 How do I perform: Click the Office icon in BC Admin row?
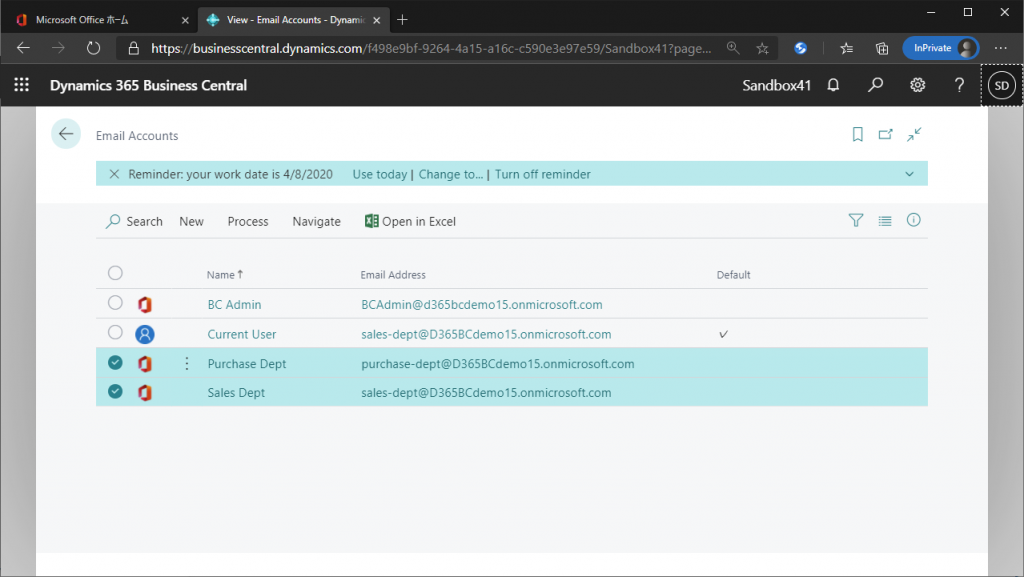pyautogui.click(x=144, y=304)
